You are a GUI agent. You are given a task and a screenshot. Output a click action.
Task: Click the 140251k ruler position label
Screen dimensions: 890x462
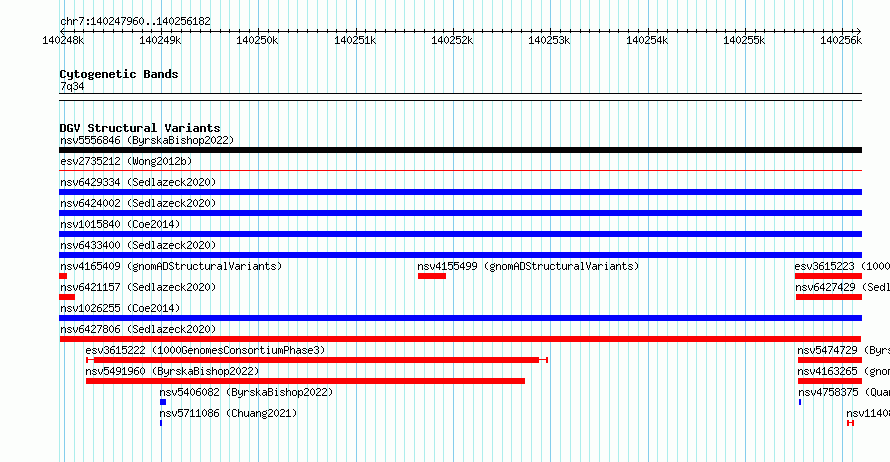click(x=355, y=40)
